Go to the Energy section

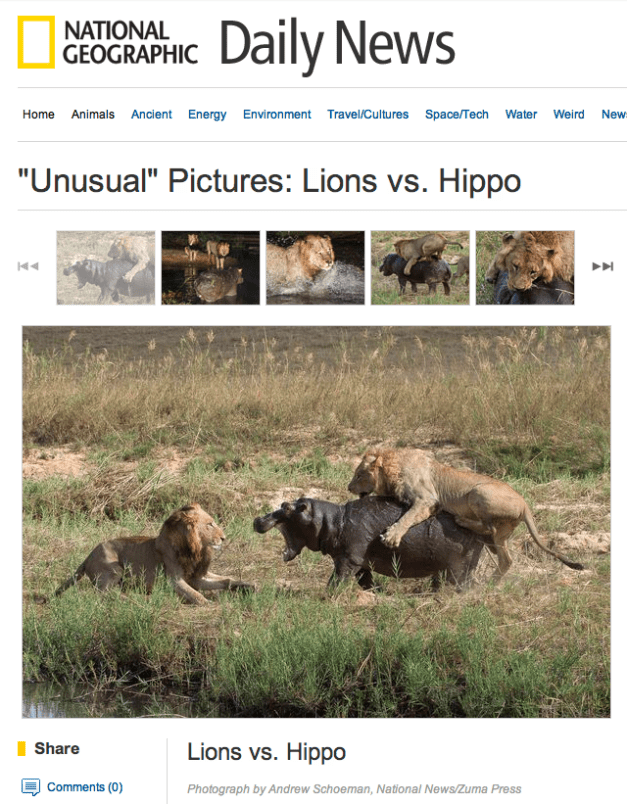coord(207,114)
